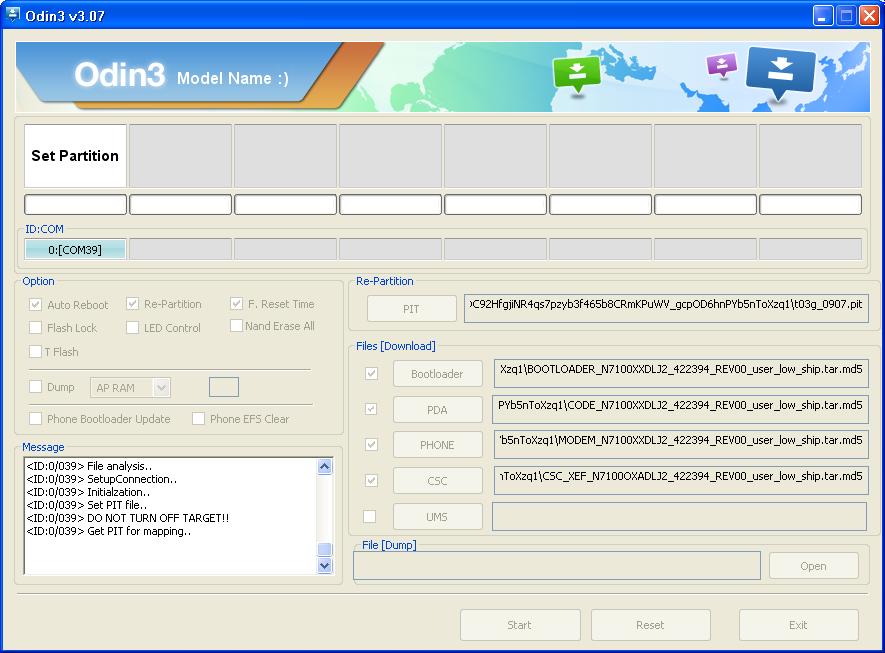Click the File Dump path field
885x653 pixels.
click(x=557, y=565)
